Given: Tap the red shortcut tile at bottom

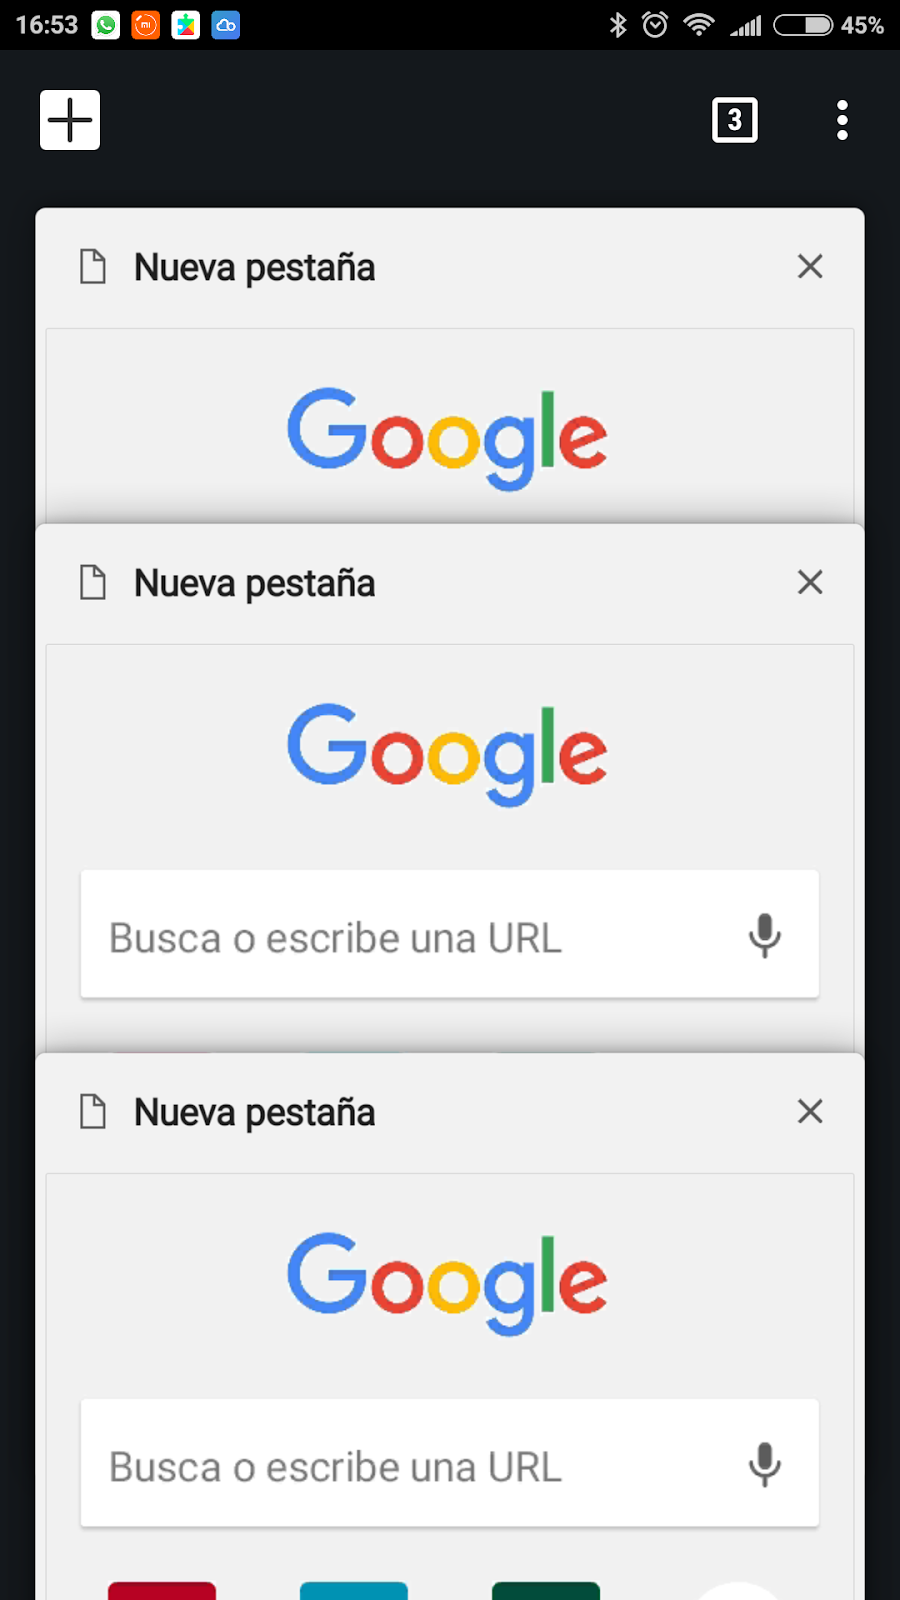Looking at the screenshot, I should tap(162, 1591).
